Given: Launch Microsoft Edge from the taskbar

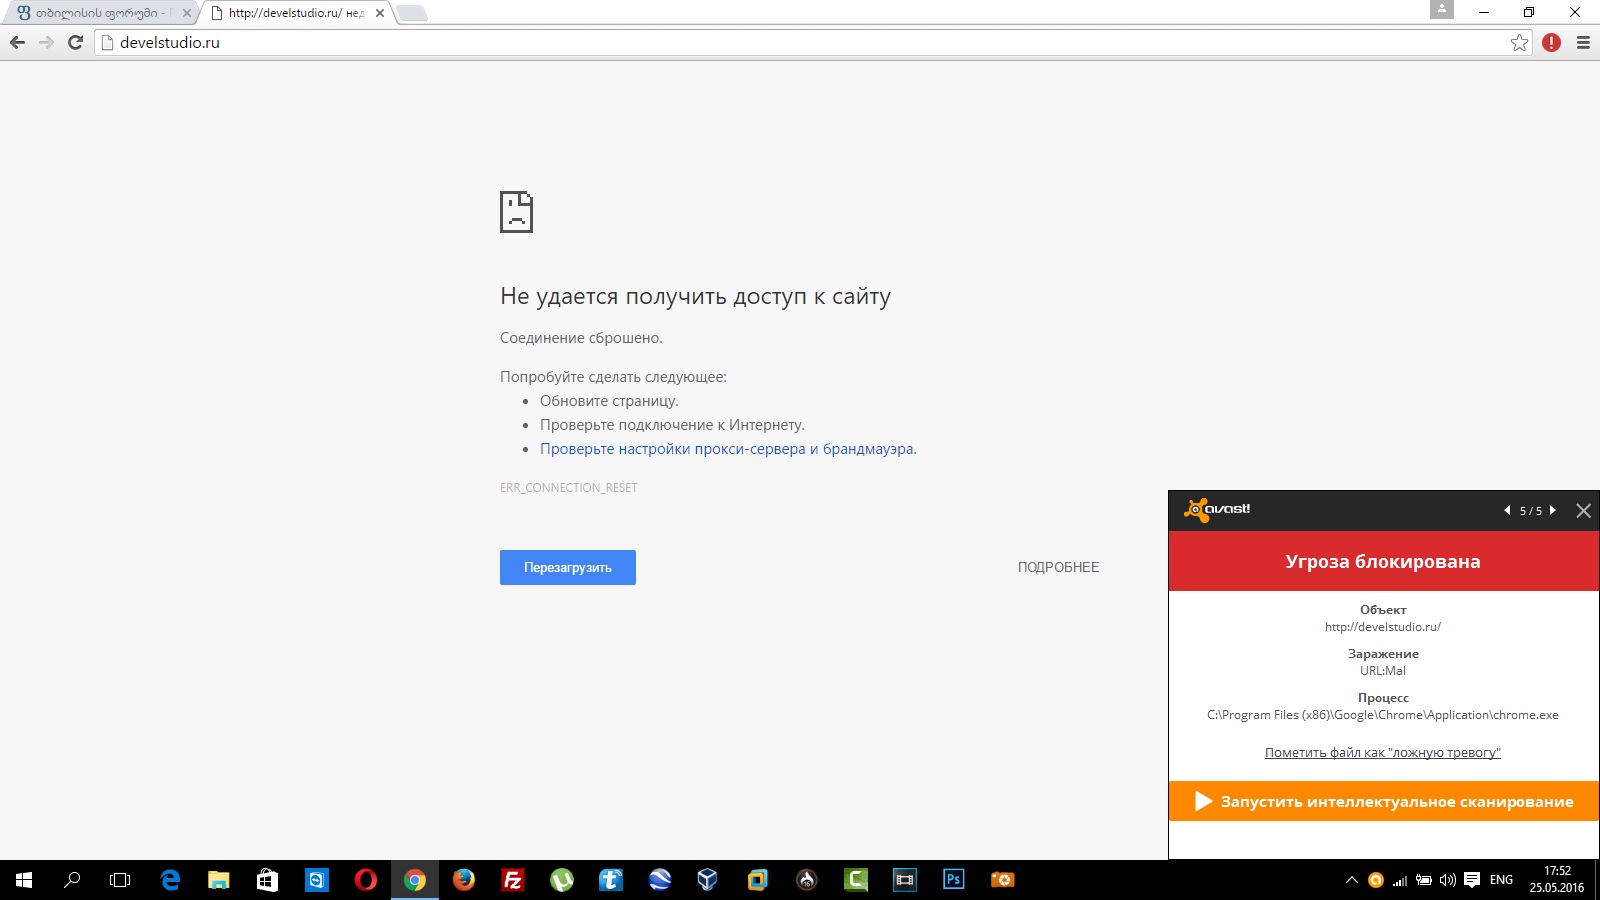Looking at the screenshot, I should (x=170, y=880).
